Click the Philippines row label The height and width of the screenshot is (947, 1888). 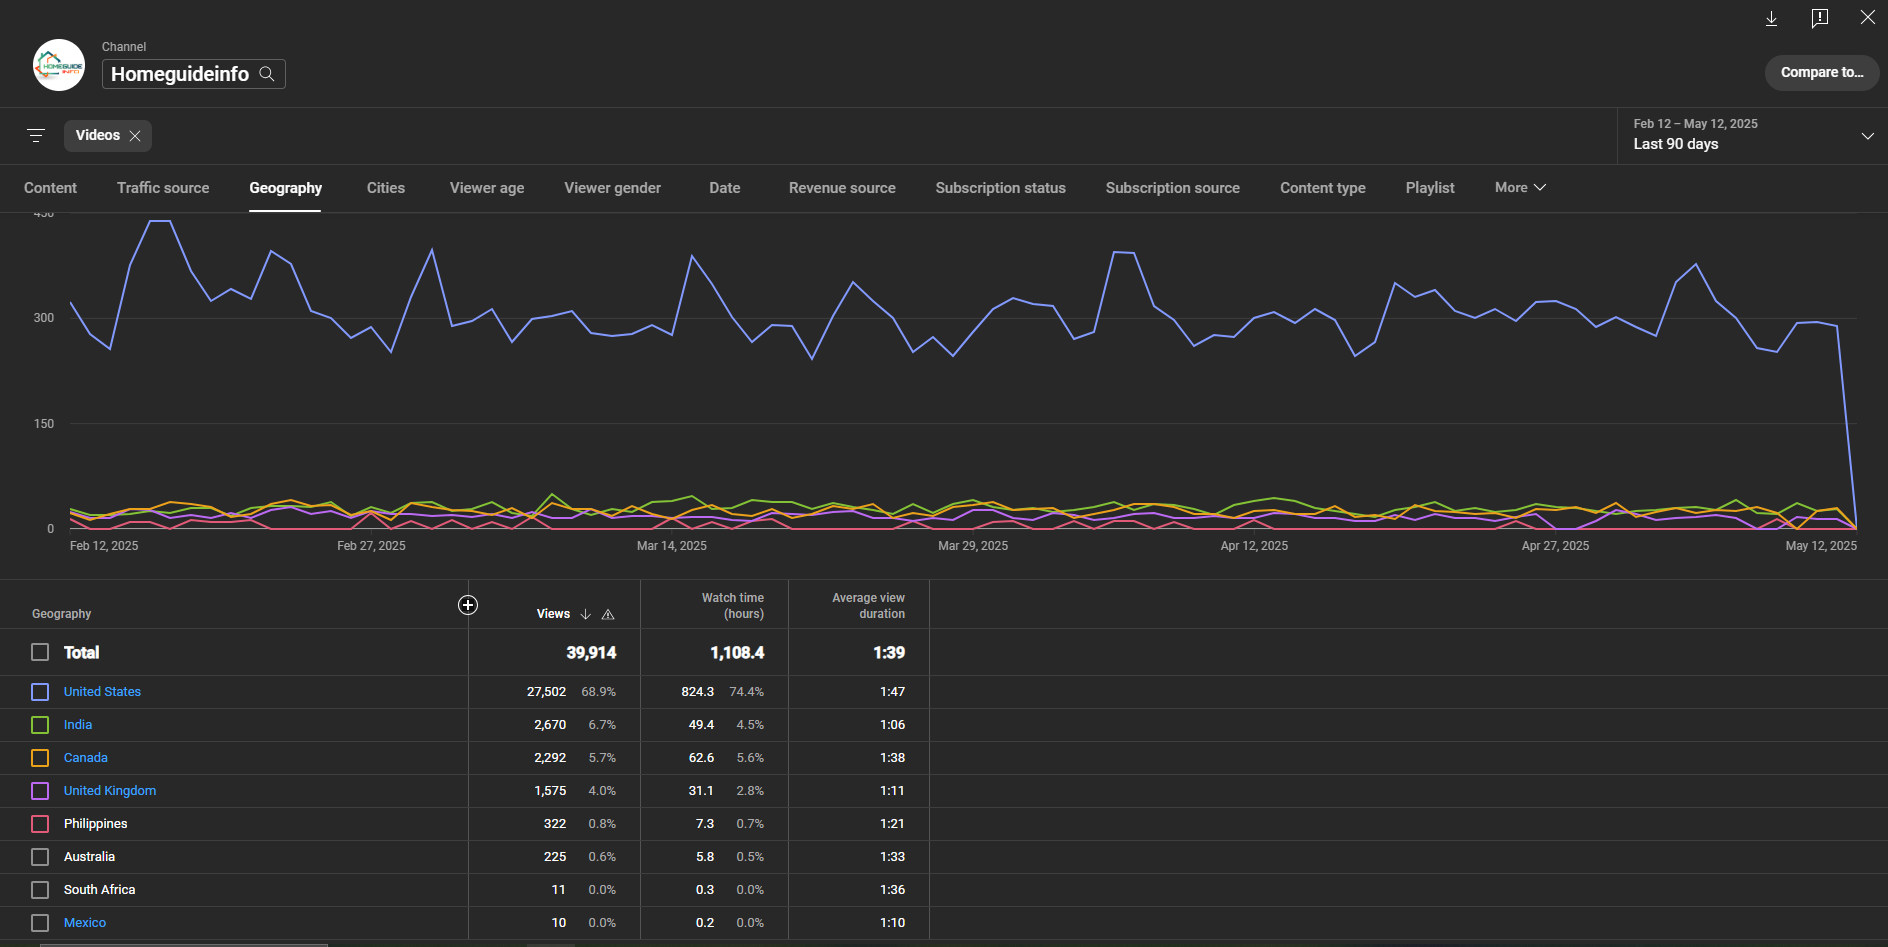click(96, 824)
